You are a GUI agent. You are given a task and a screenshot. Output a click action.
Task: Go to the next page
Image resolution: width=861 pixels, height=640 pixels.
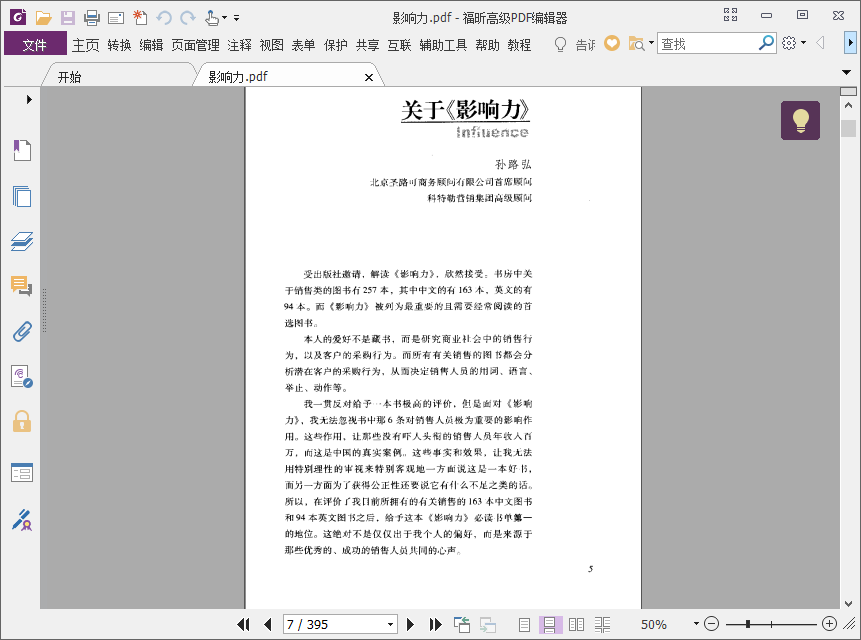[x=410, y=624]
